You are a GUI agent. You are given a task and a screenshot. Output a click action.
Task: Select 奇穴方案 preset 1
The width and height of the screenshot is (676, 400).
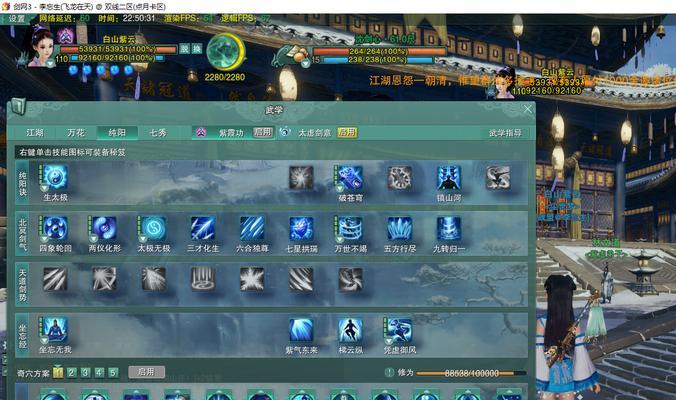tap(58, 372)
